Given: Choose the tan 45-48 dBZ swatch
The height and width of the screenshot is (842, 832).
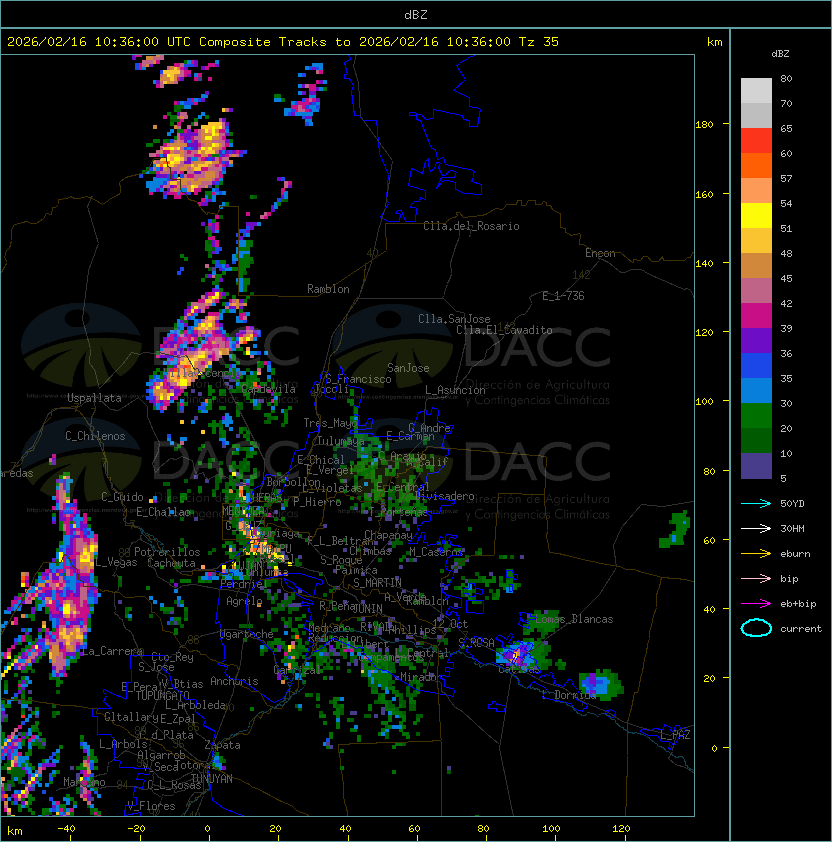Looking at the screenshot, I should tap(756, 265).
